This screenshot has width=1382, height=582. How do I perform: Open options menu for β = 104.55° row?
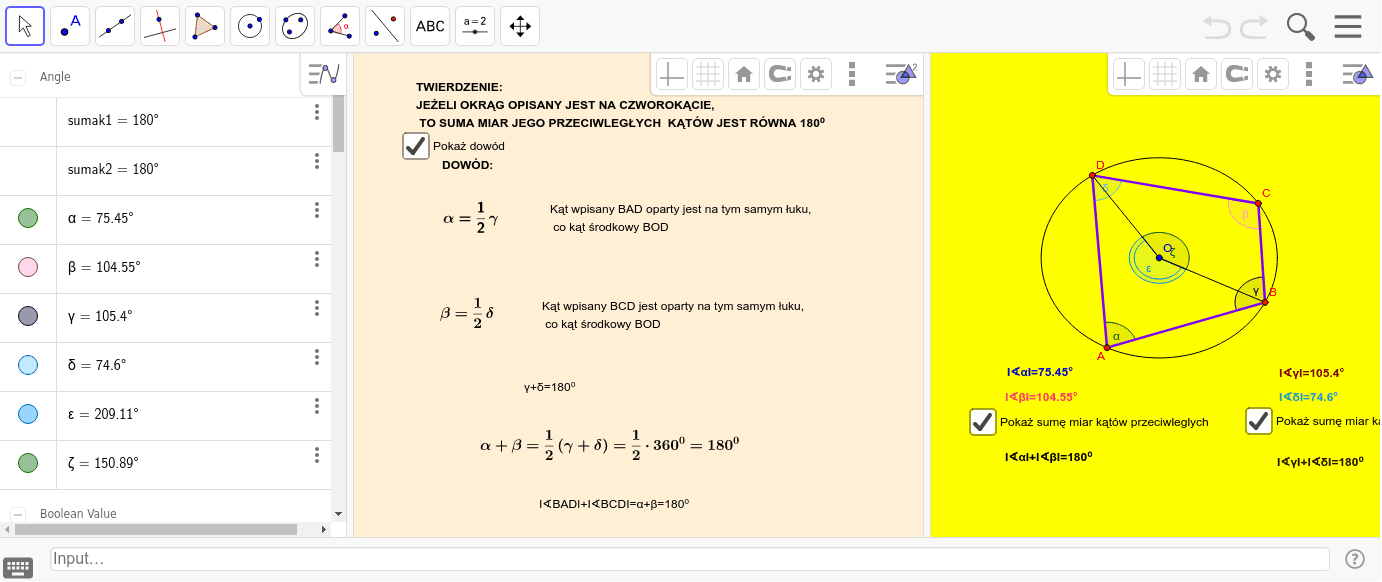pos(317,259)
